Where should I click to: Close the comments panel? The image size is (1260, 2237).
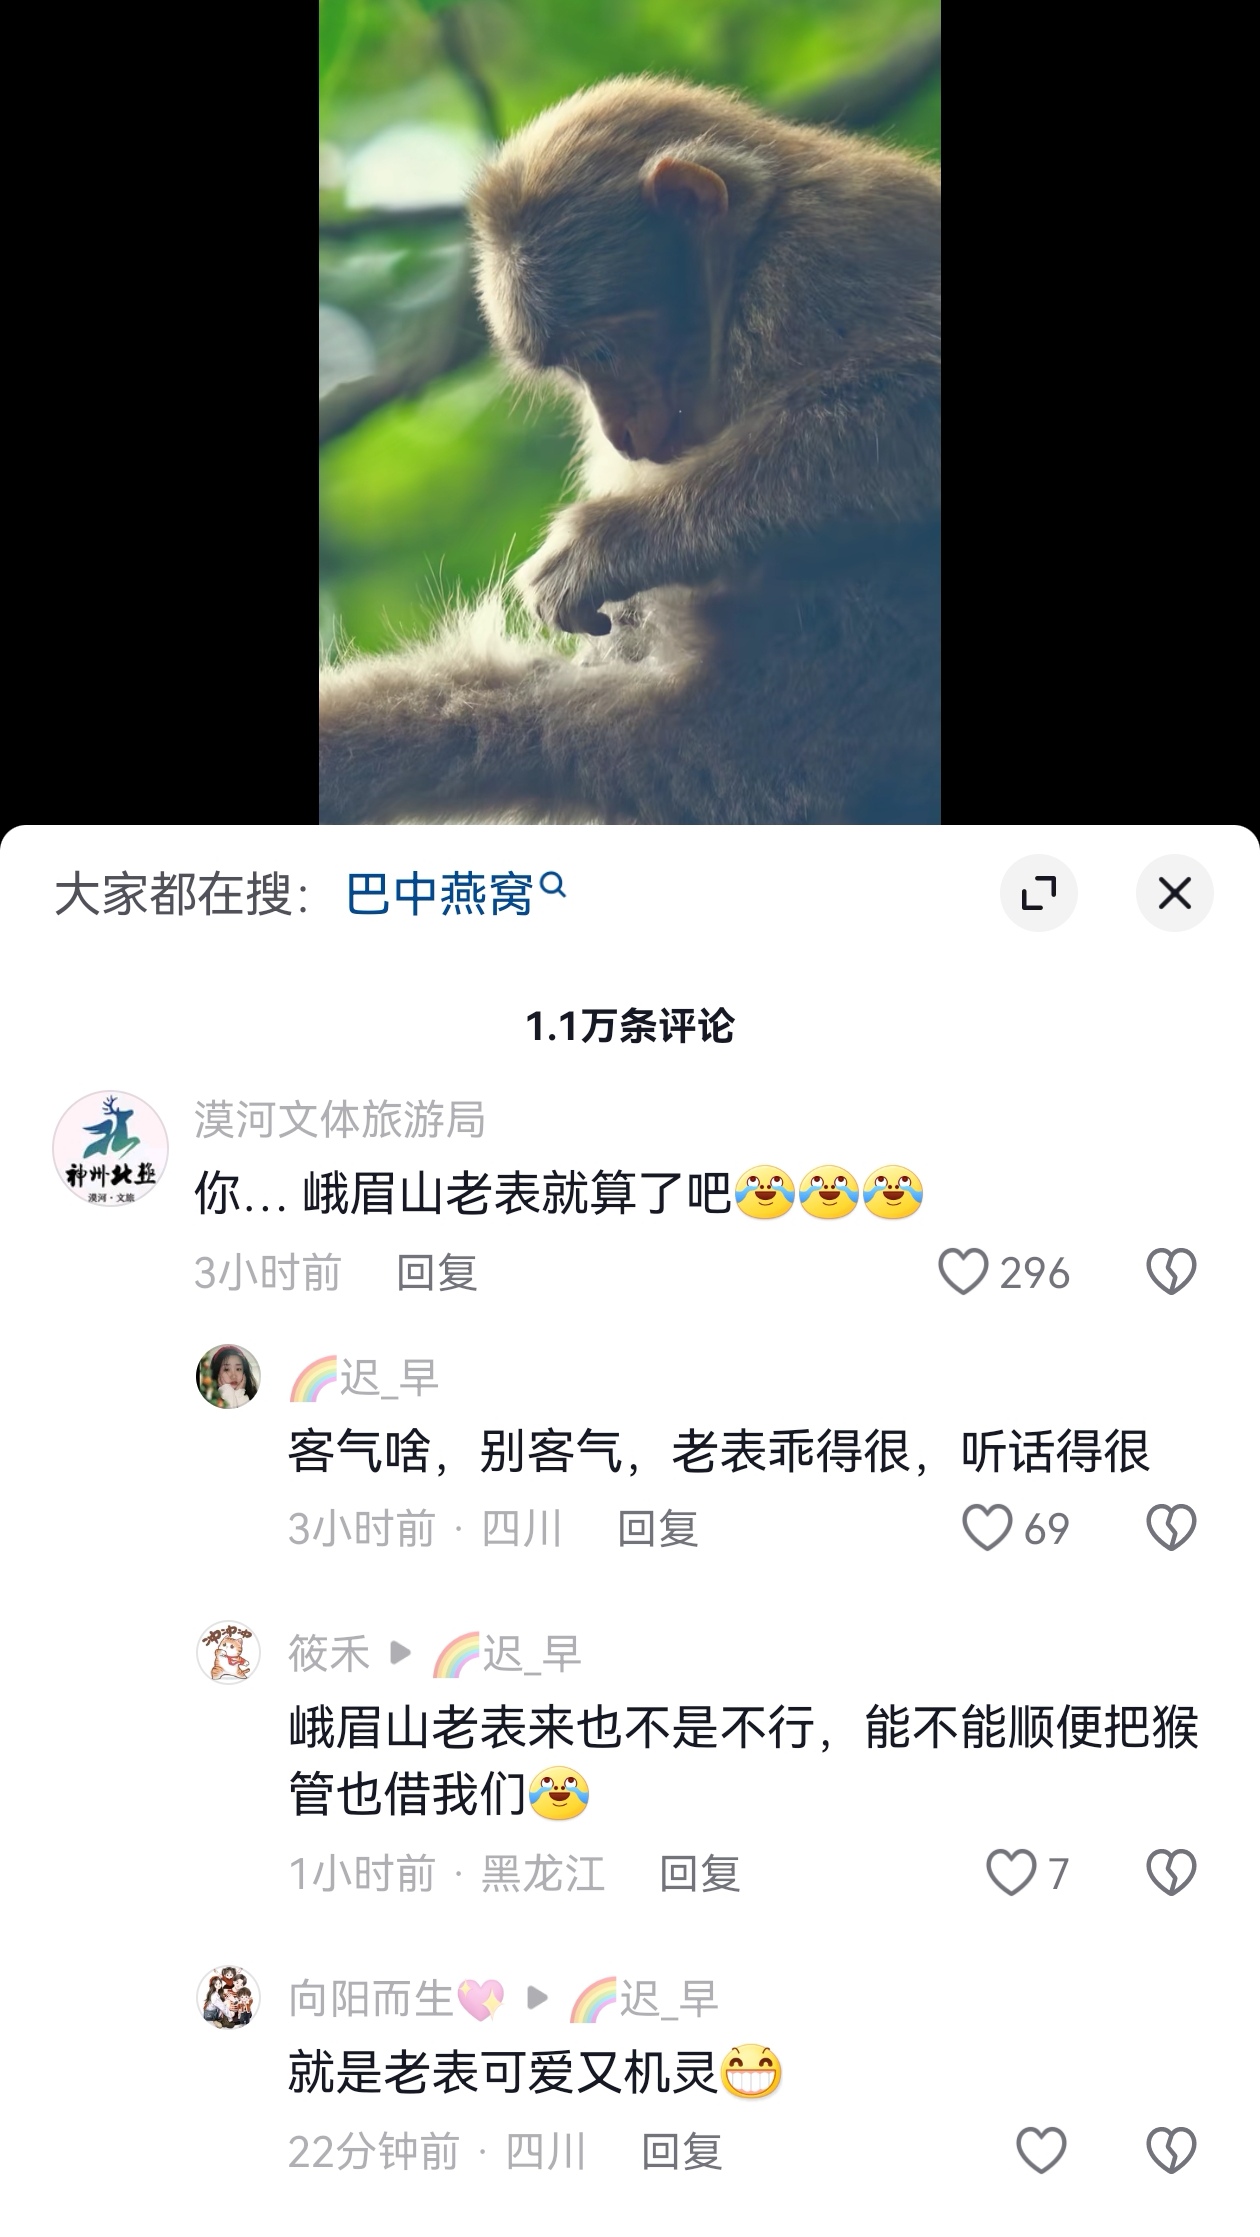pos(1174,893)
